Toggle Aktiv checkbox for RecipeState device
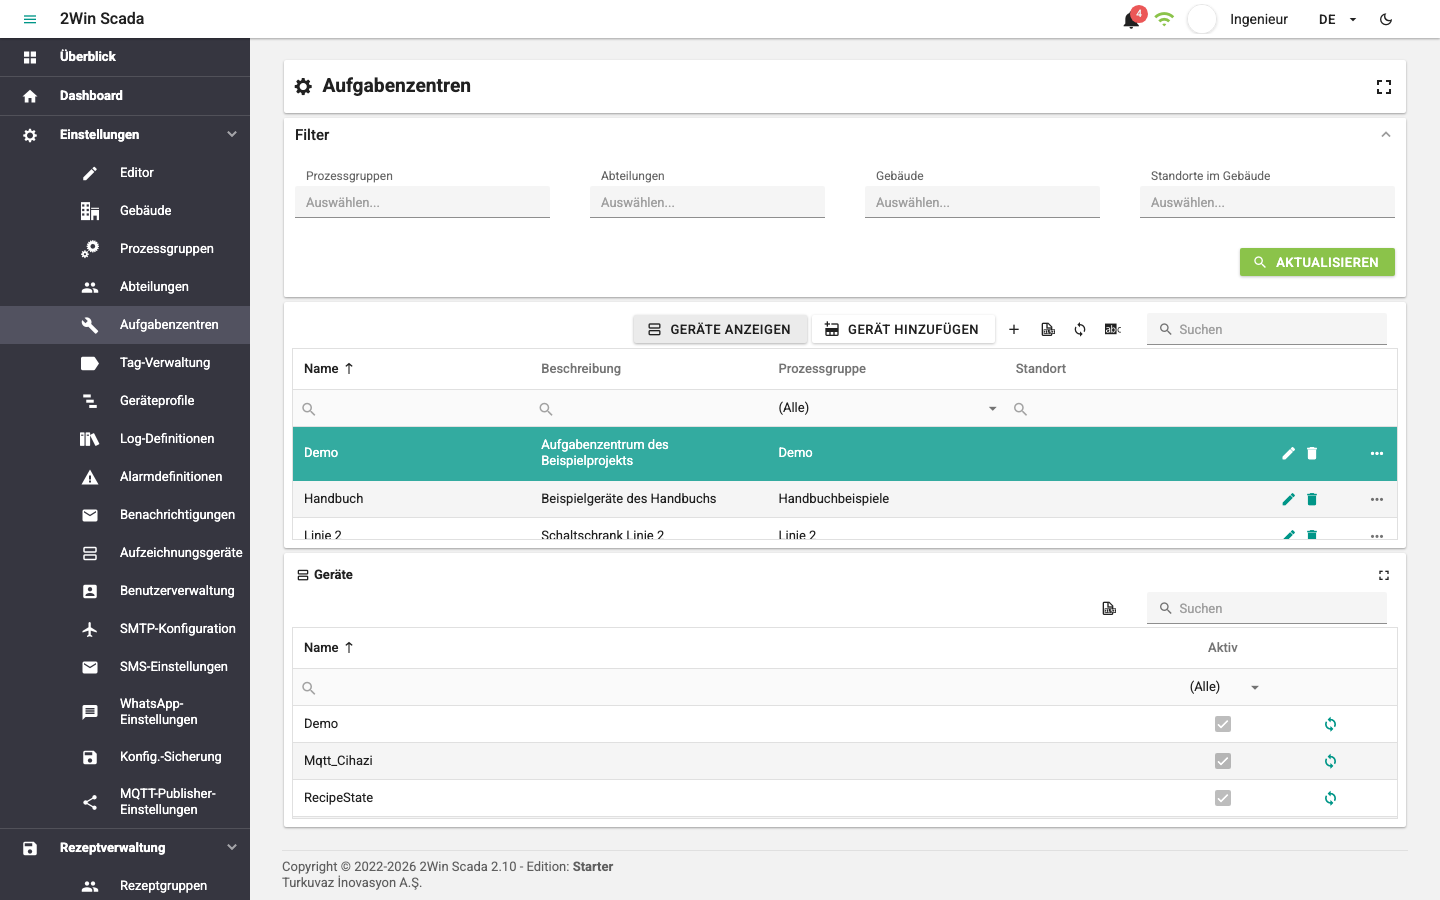 pyautogui.click(x=1223, y=798)
